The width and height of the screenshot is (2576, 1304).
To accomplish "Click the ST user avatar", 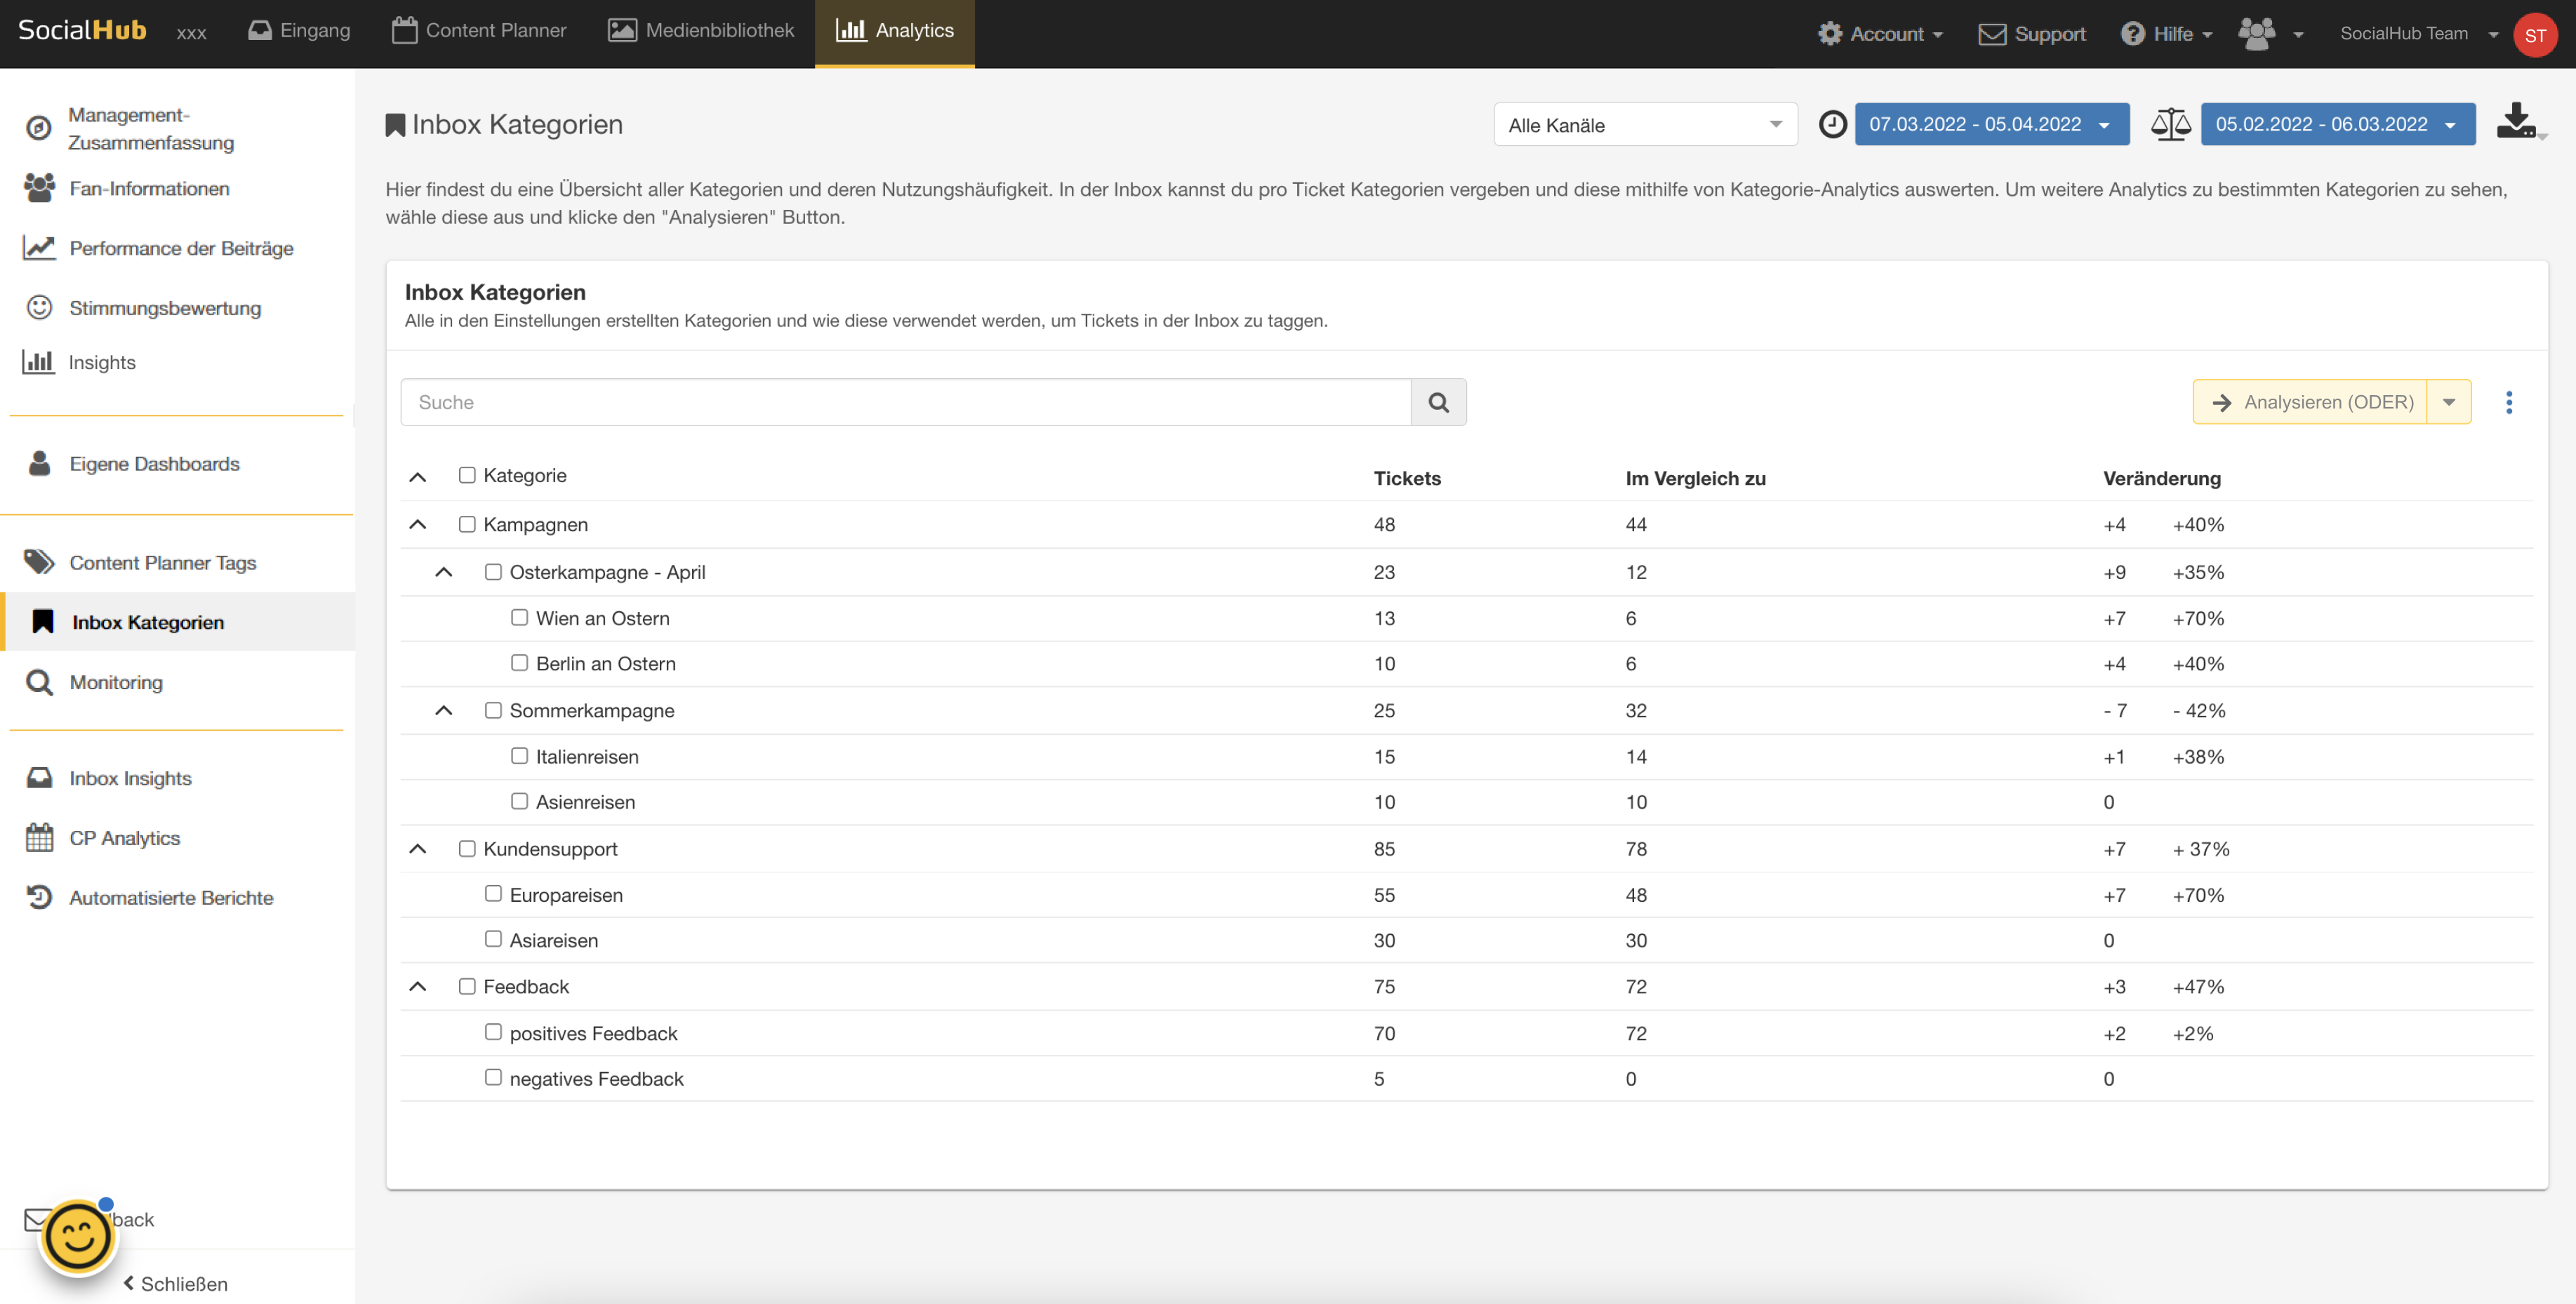I will coord(2534,35).
